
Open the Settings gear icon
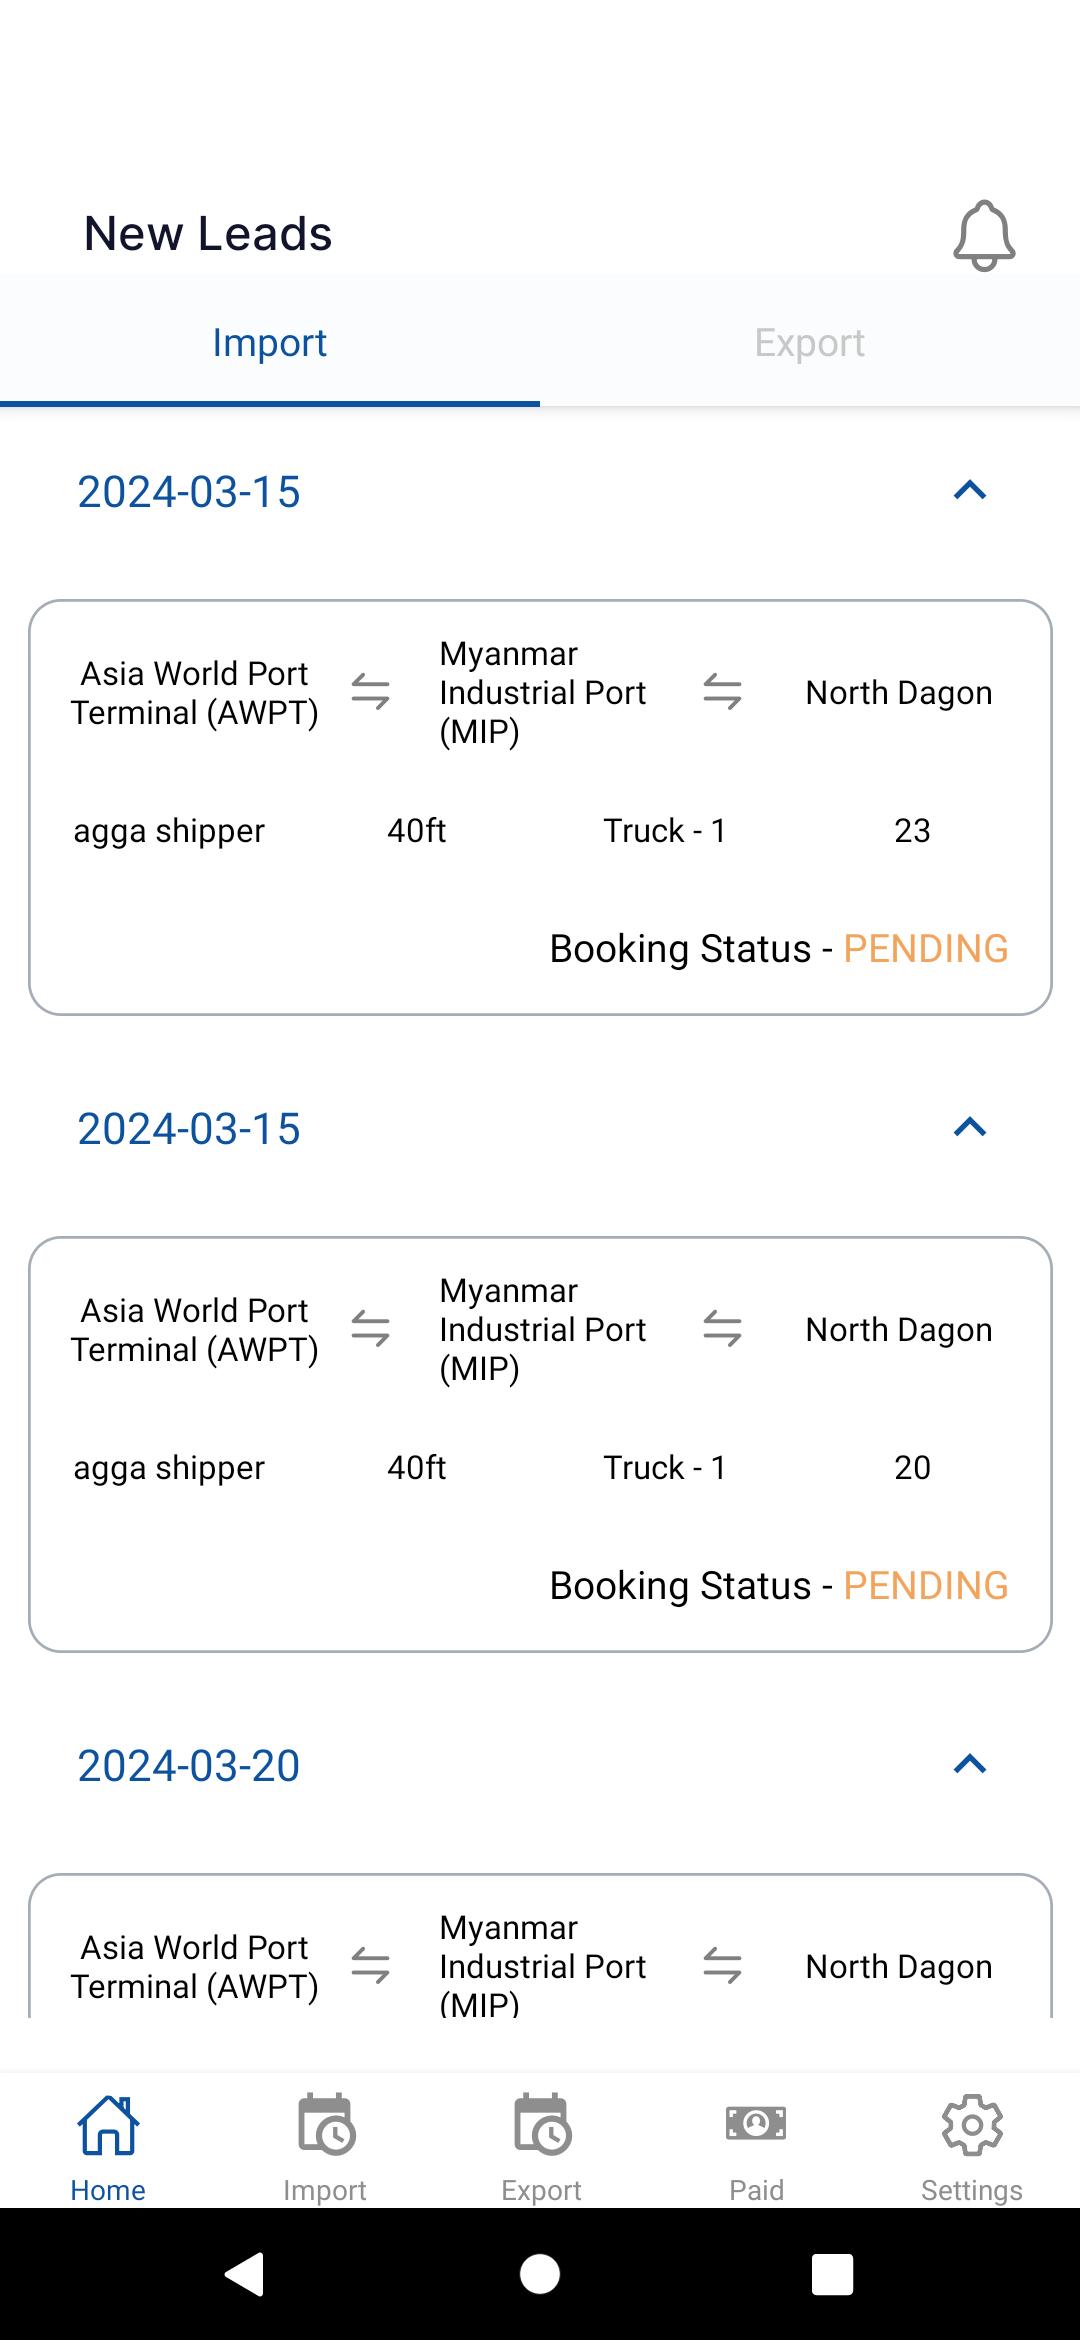972,2124
